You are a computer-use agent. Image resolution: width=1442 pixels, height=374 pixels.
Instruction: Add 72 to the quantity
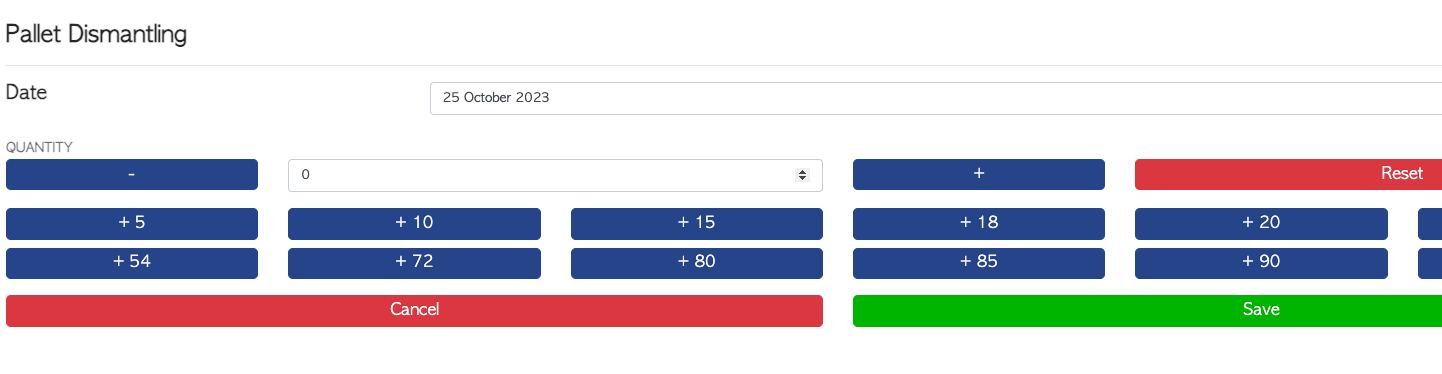tap(414, 263)
